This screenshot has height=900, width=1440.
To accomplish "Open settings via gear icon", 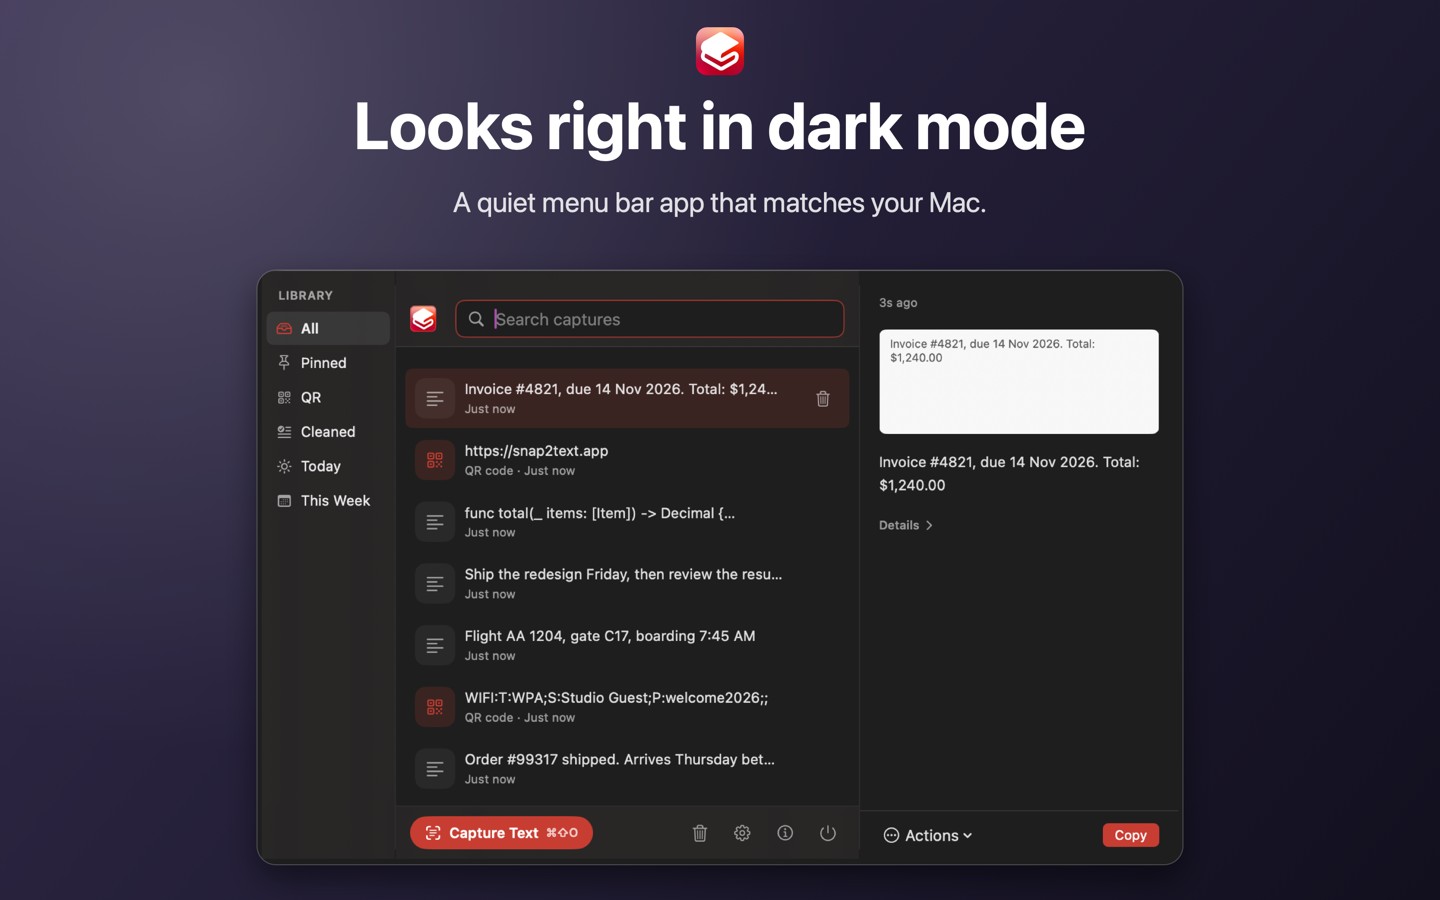I will coord(742,833).
